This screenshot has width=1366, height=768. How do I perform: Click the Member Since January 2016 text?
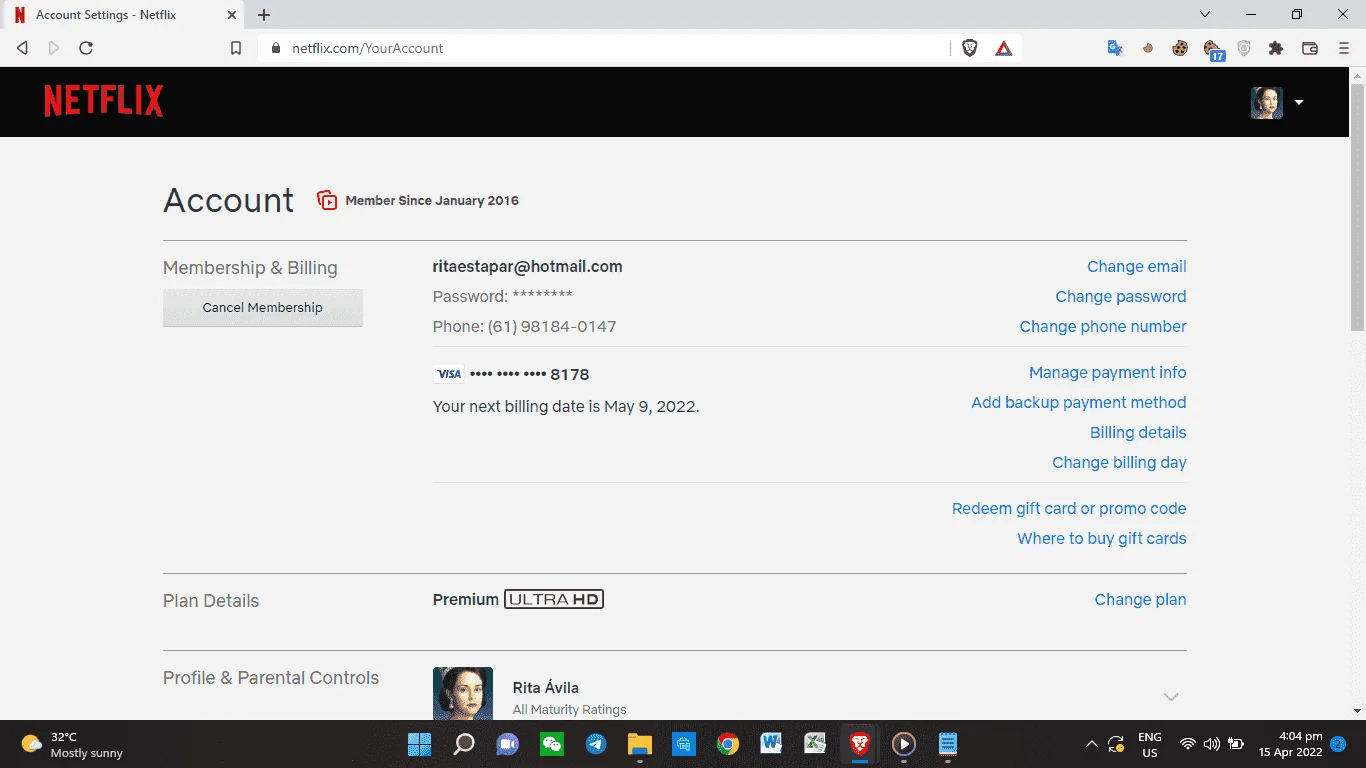(x=432, y=200)
